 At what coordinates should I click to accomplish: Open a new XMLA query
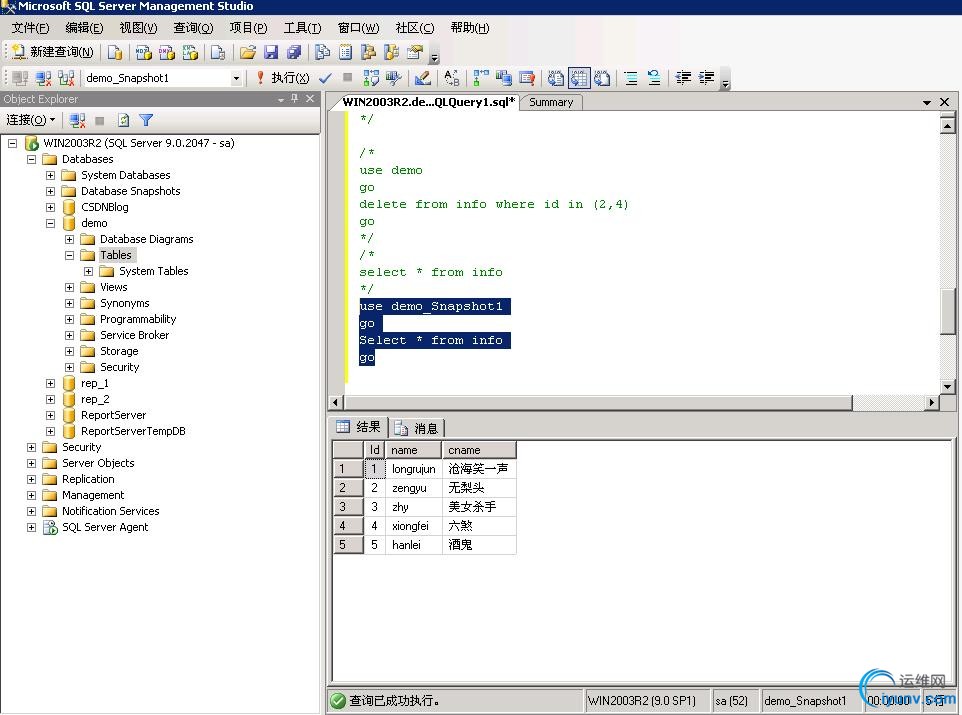[x=190, y=53]
